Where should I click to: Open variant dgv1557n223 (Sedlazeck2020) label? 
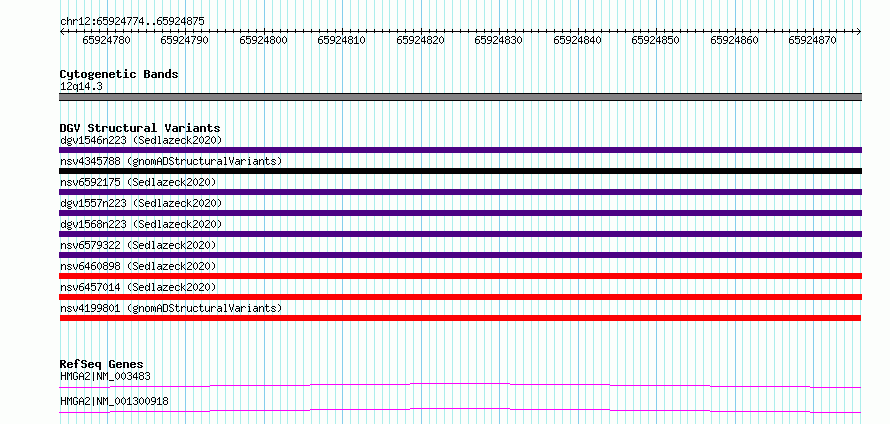[x=141, y=203]
